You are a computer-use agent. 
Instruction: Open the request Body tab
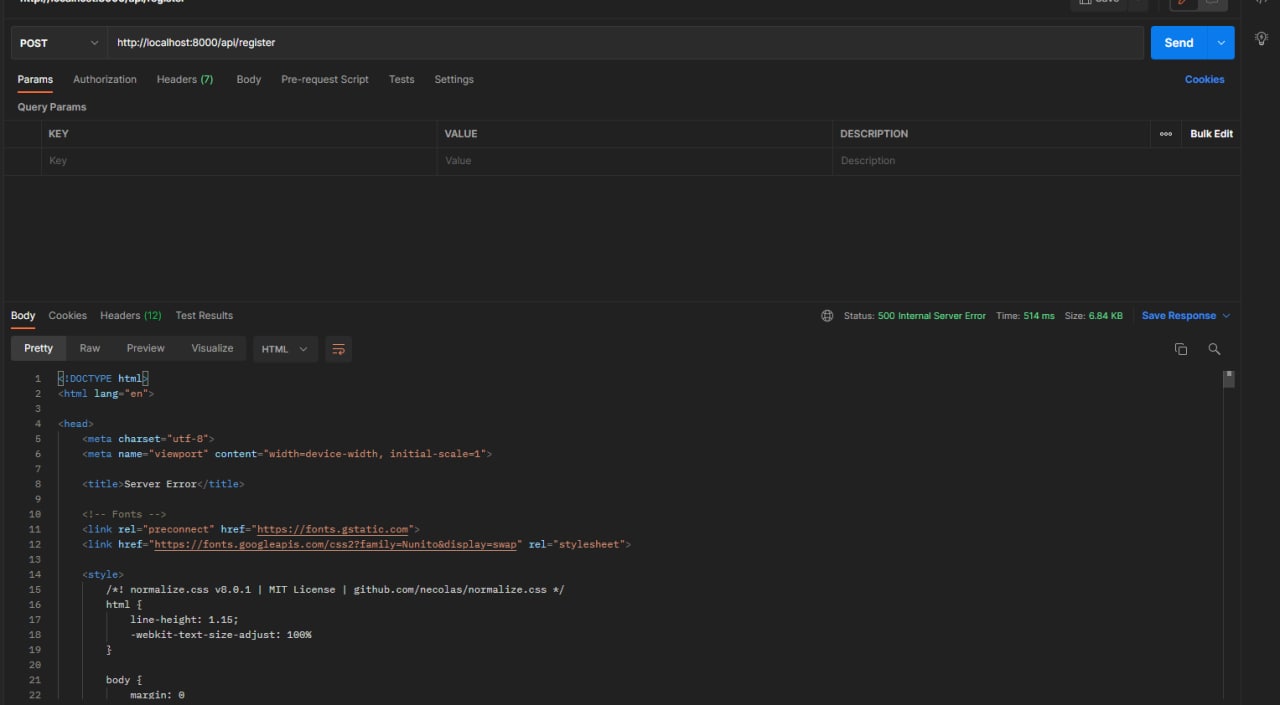coord(248,80)
